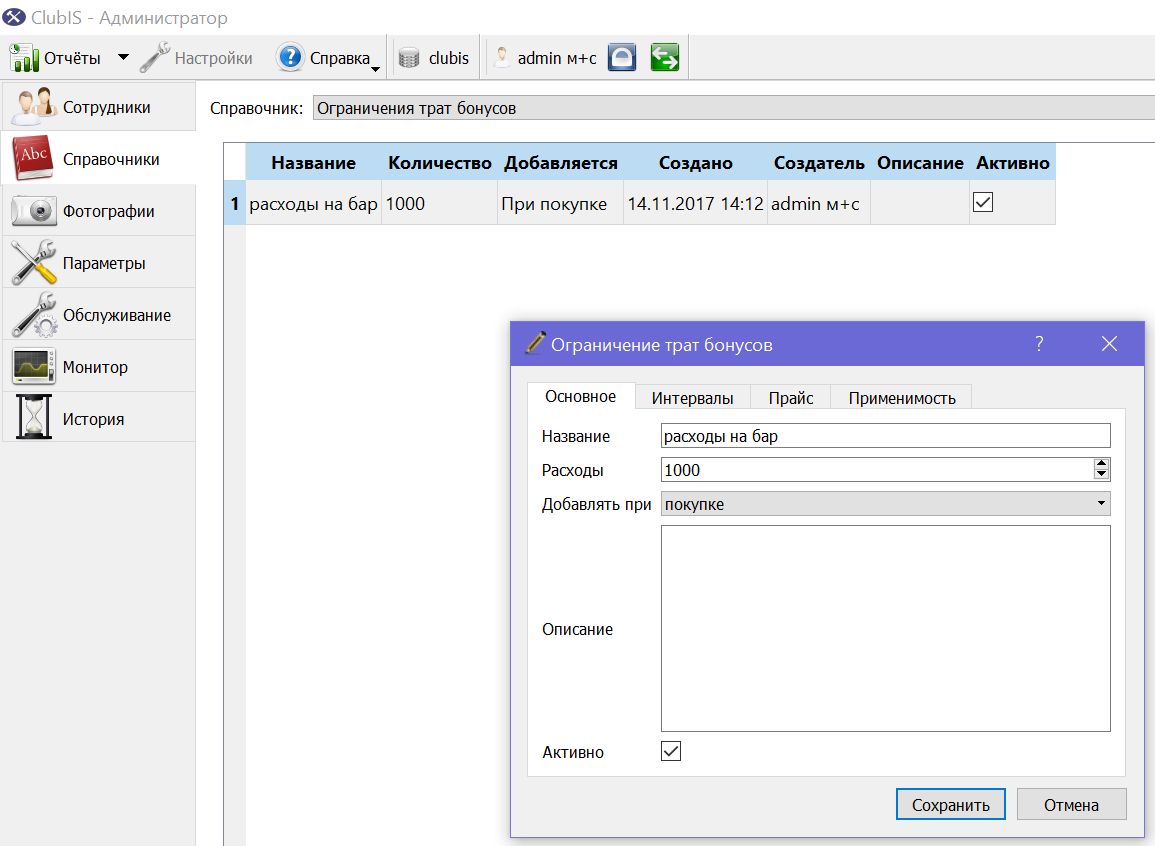1155x846 pixels.
Task: Click the clubis database icon
Action: [x=409, y=58]
